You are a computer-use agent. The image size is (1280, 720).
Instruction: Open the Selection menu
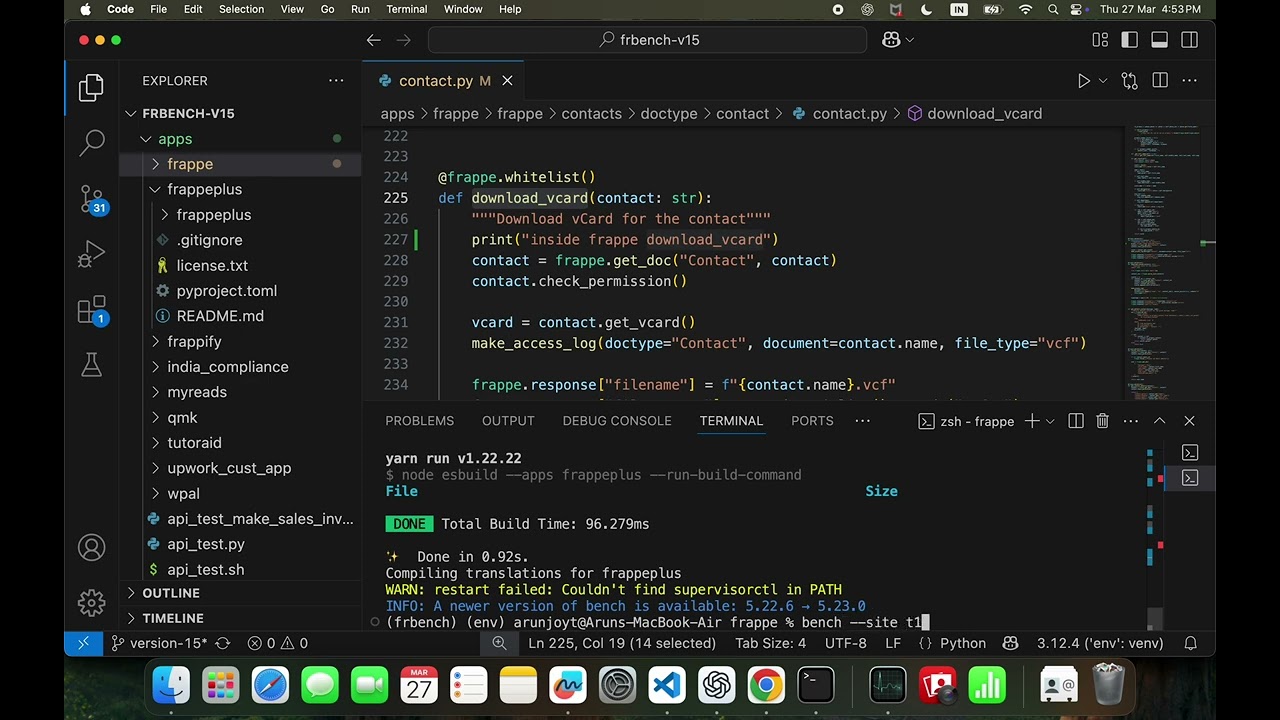click(x=241, y=9)
